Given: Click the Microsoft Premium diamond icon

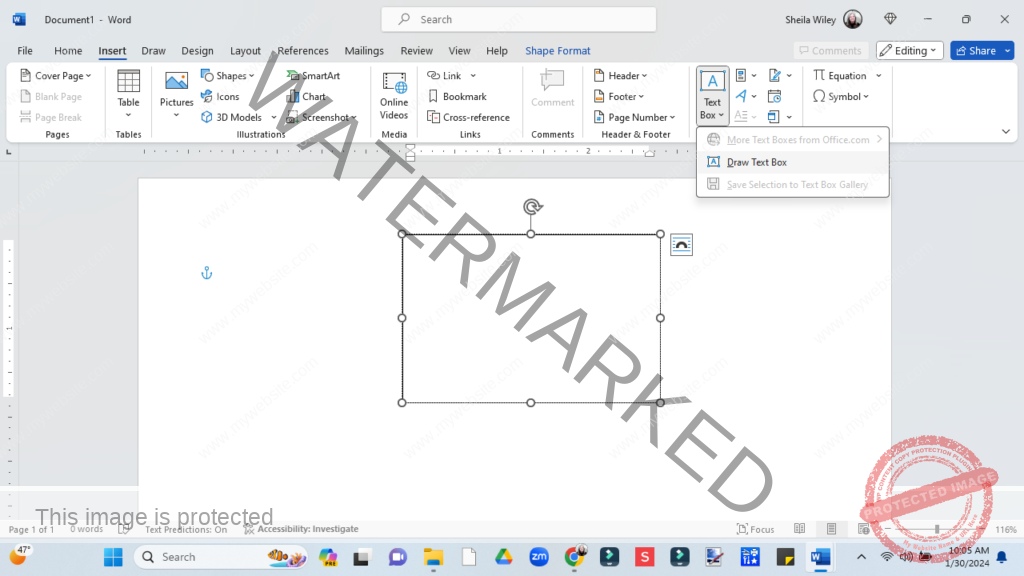Looking at the screenshot, I should 890,19.
